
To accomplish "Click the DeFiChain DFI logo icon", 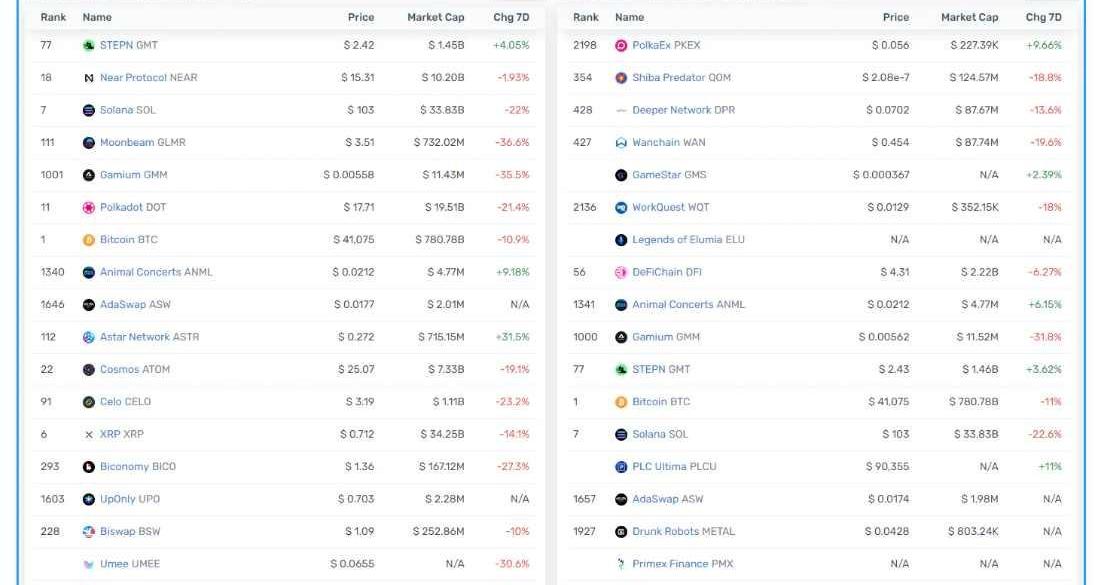I will click(621, 273).
